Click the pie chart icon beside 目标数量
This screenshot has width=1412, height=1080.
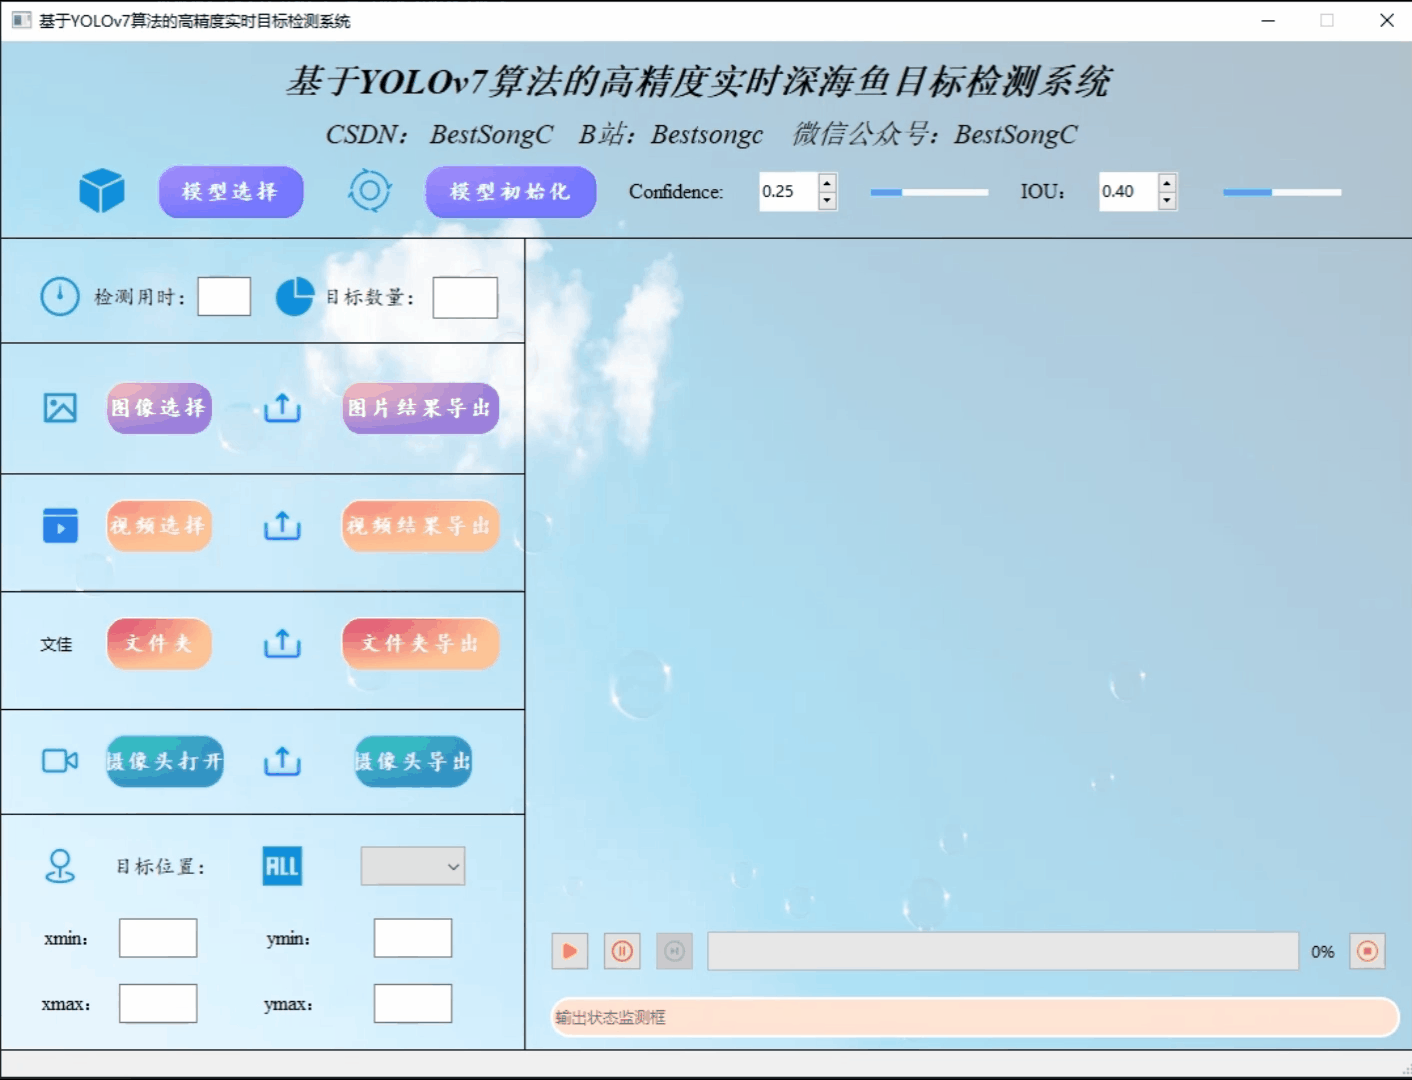point(295,296)
